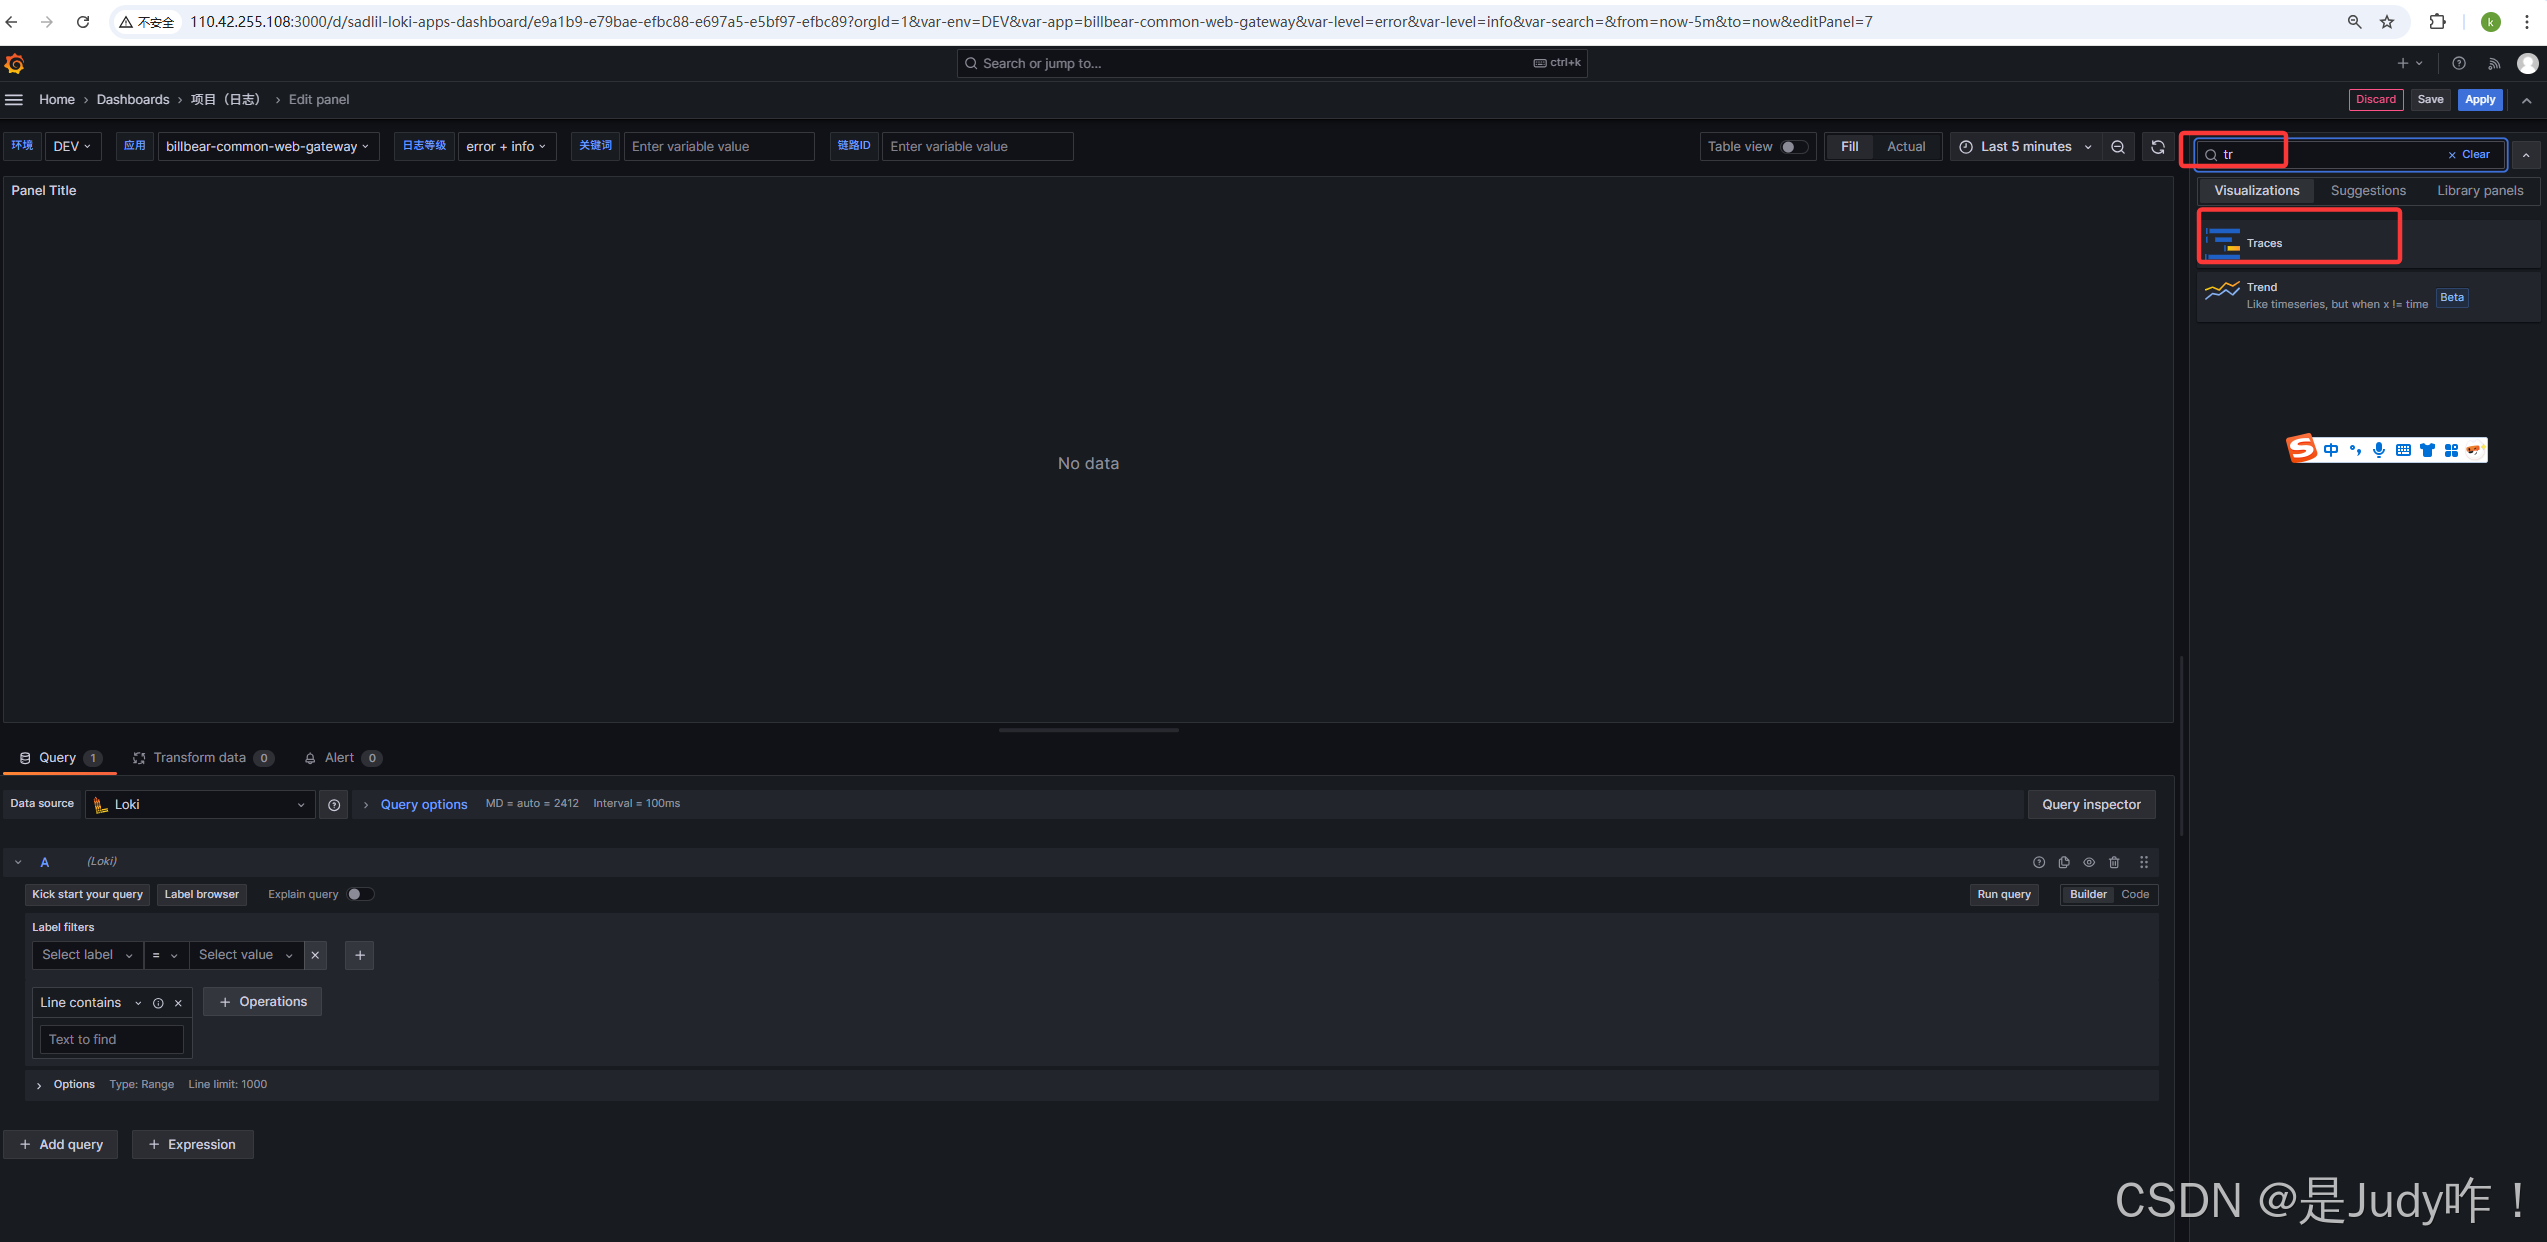This screenshot has width=2547, height=1242.
Task: Switch to the Transform data tab
Action: tap(200, 758)
